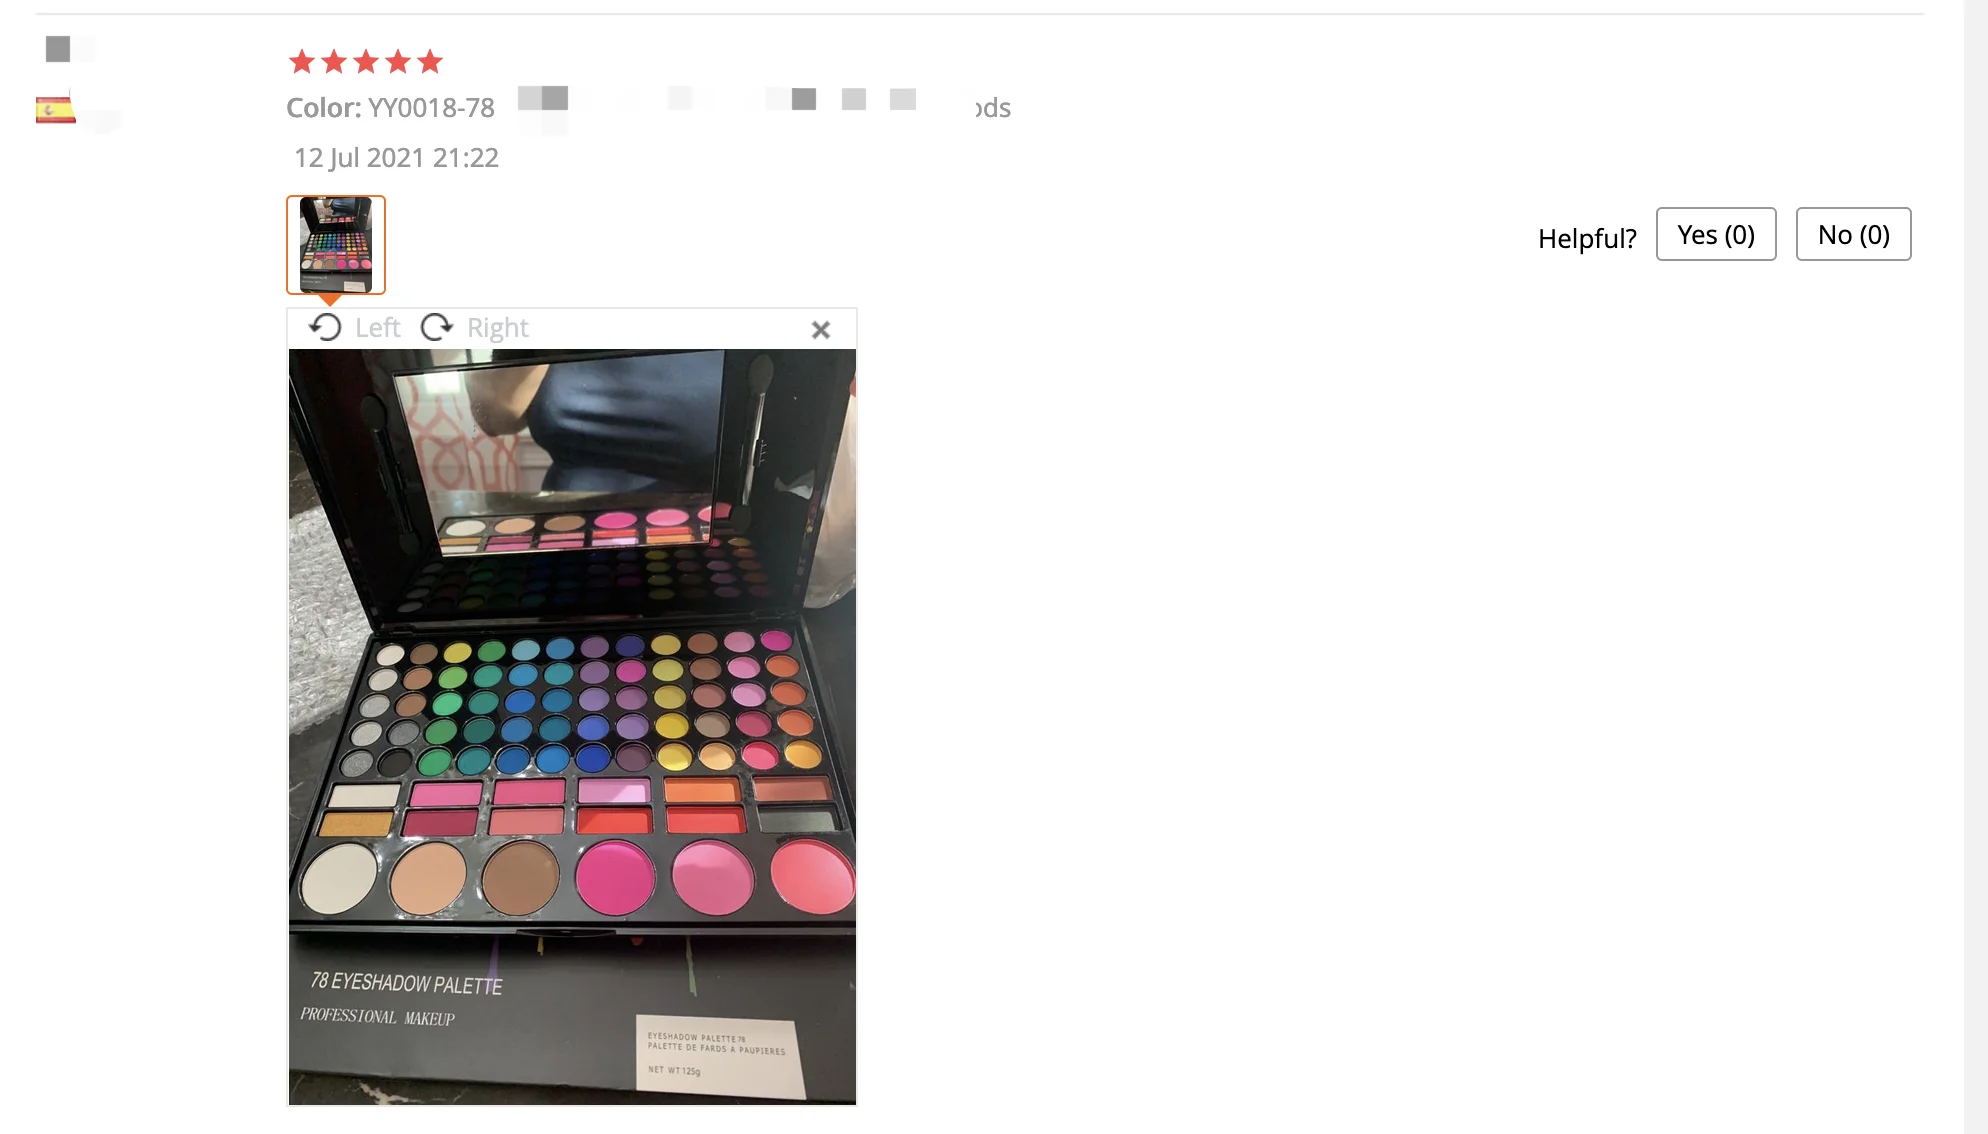Viewport: 1988px width, 1134px height.
Task: Click the Spain flag icon
Action: click(x=56, y=109)
